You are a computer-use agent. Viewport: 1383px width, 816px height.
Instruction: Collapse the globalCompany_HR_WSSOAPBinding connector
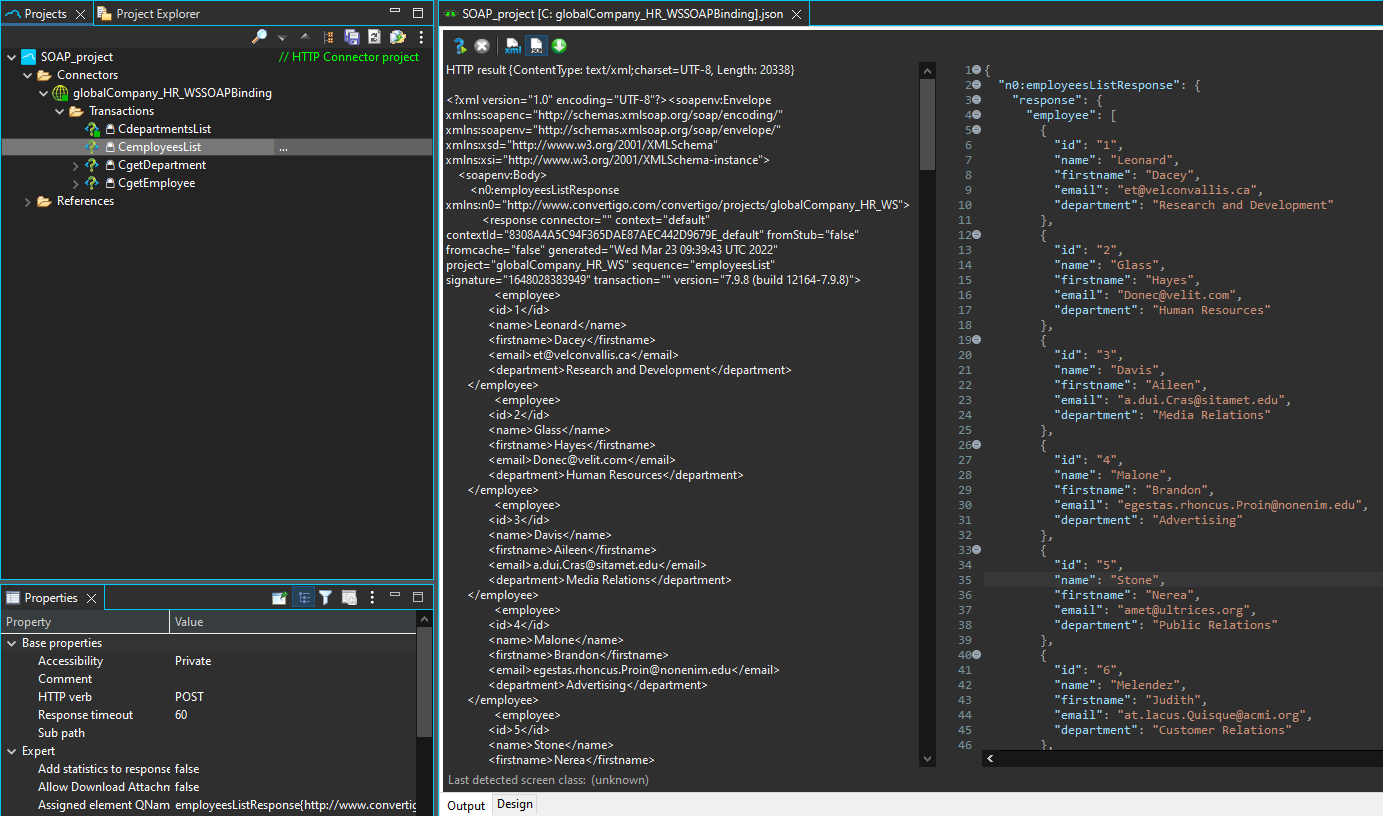(44, 92)
